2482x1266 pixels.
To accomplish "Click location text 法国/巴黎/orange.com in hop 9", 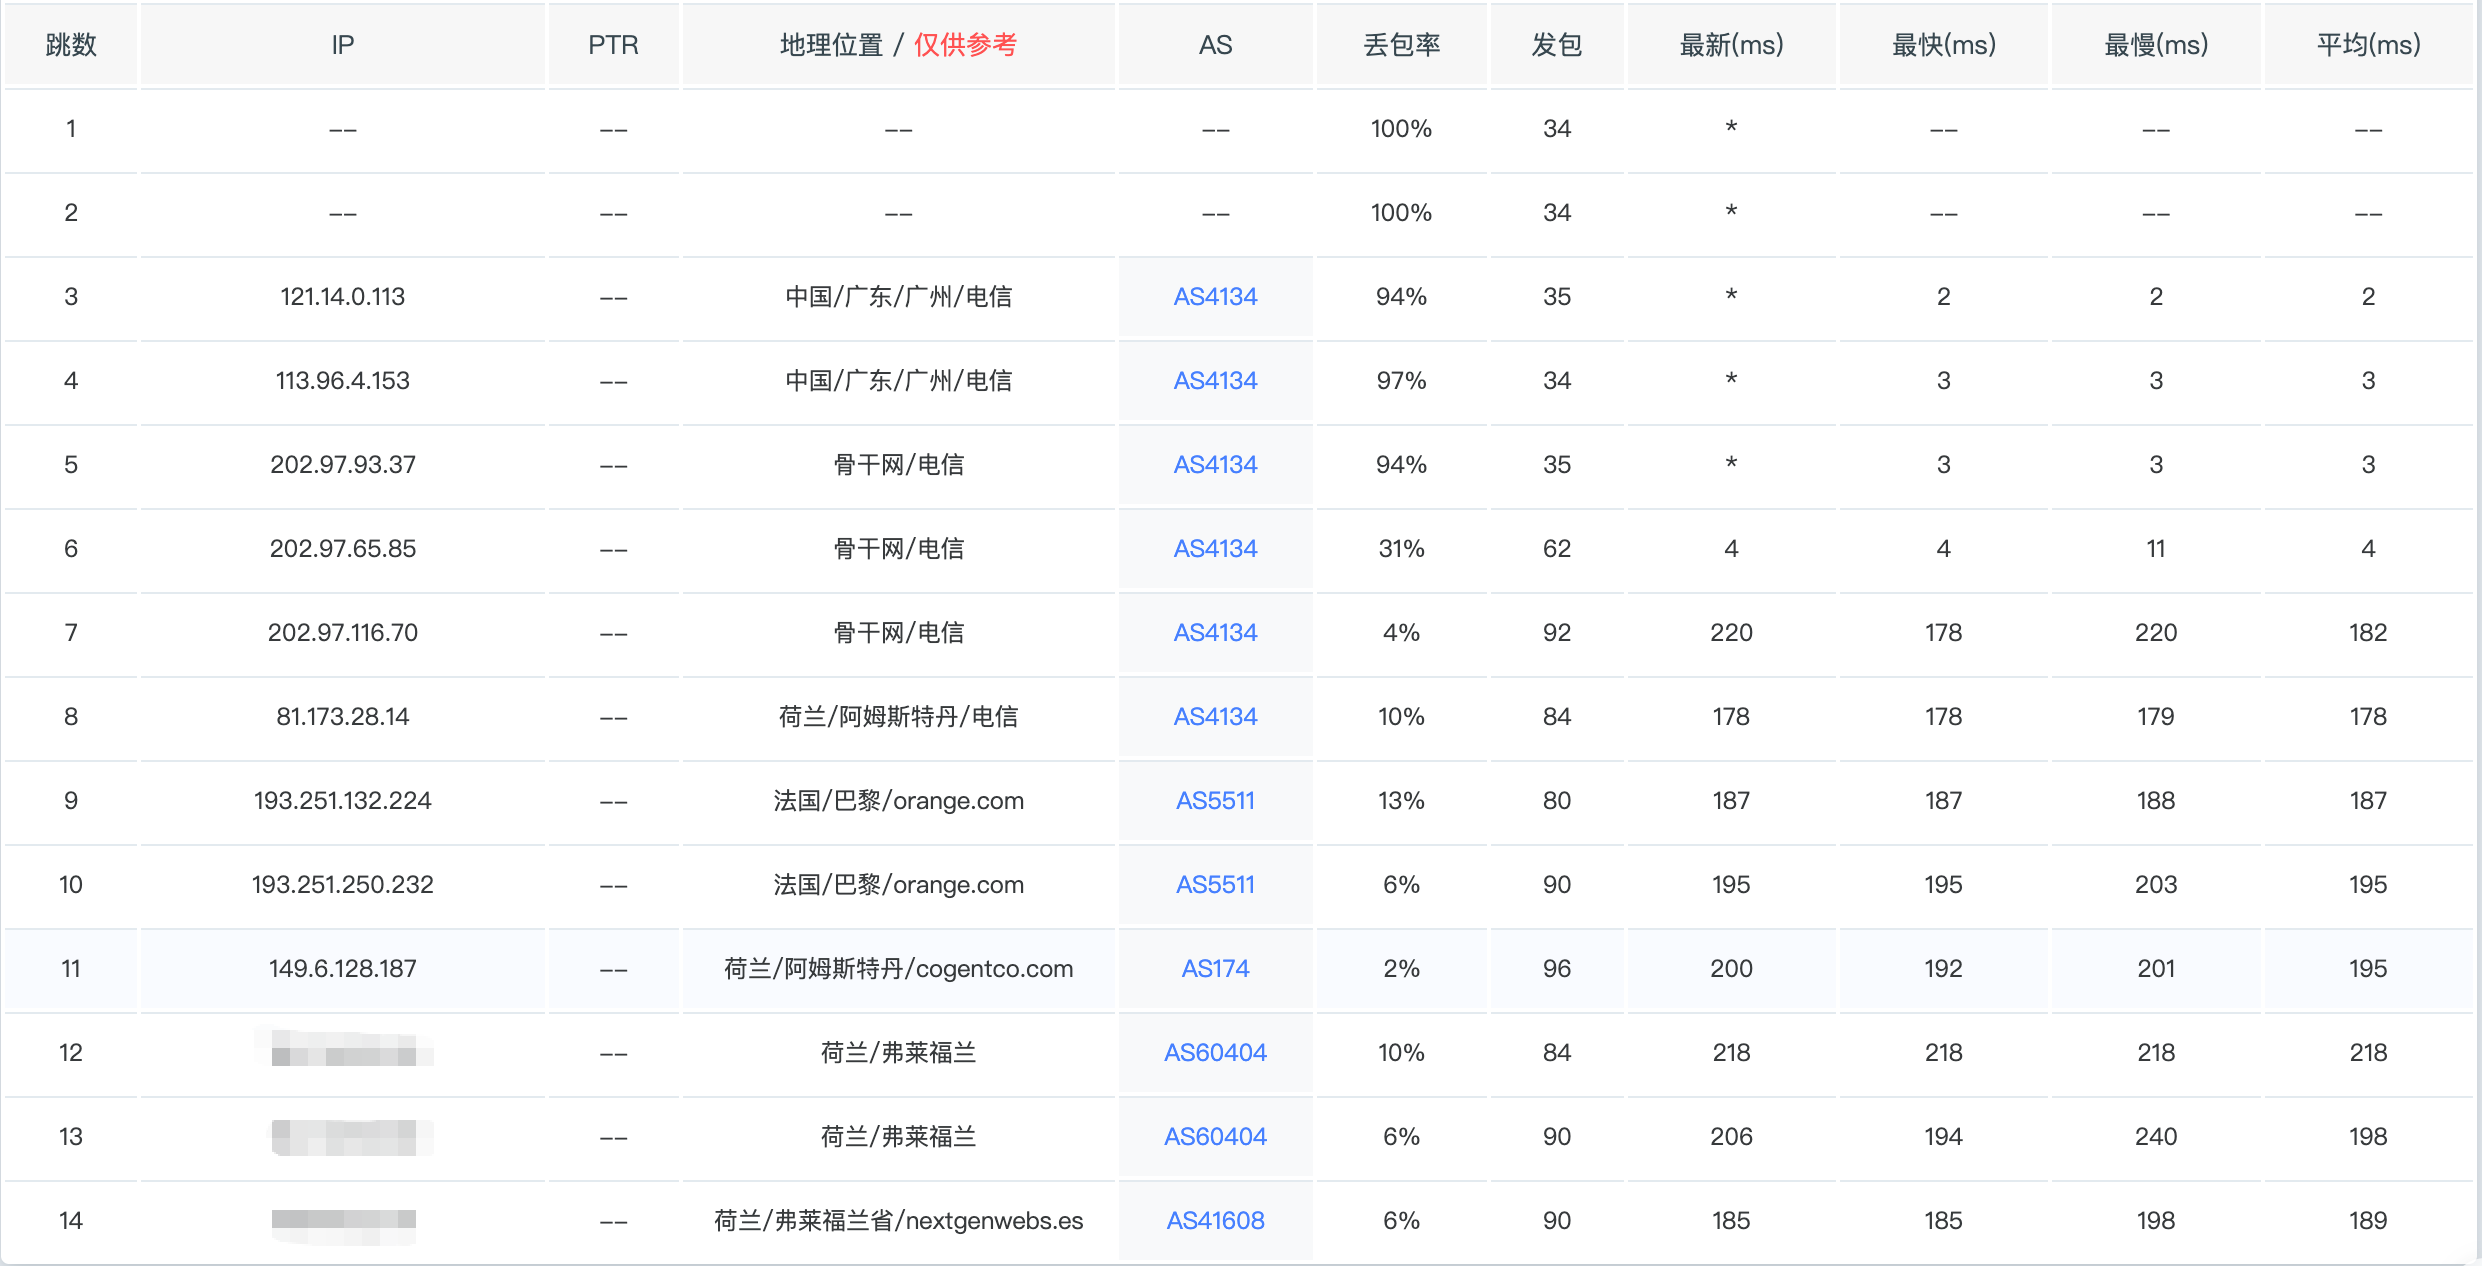I will [898, 801].
